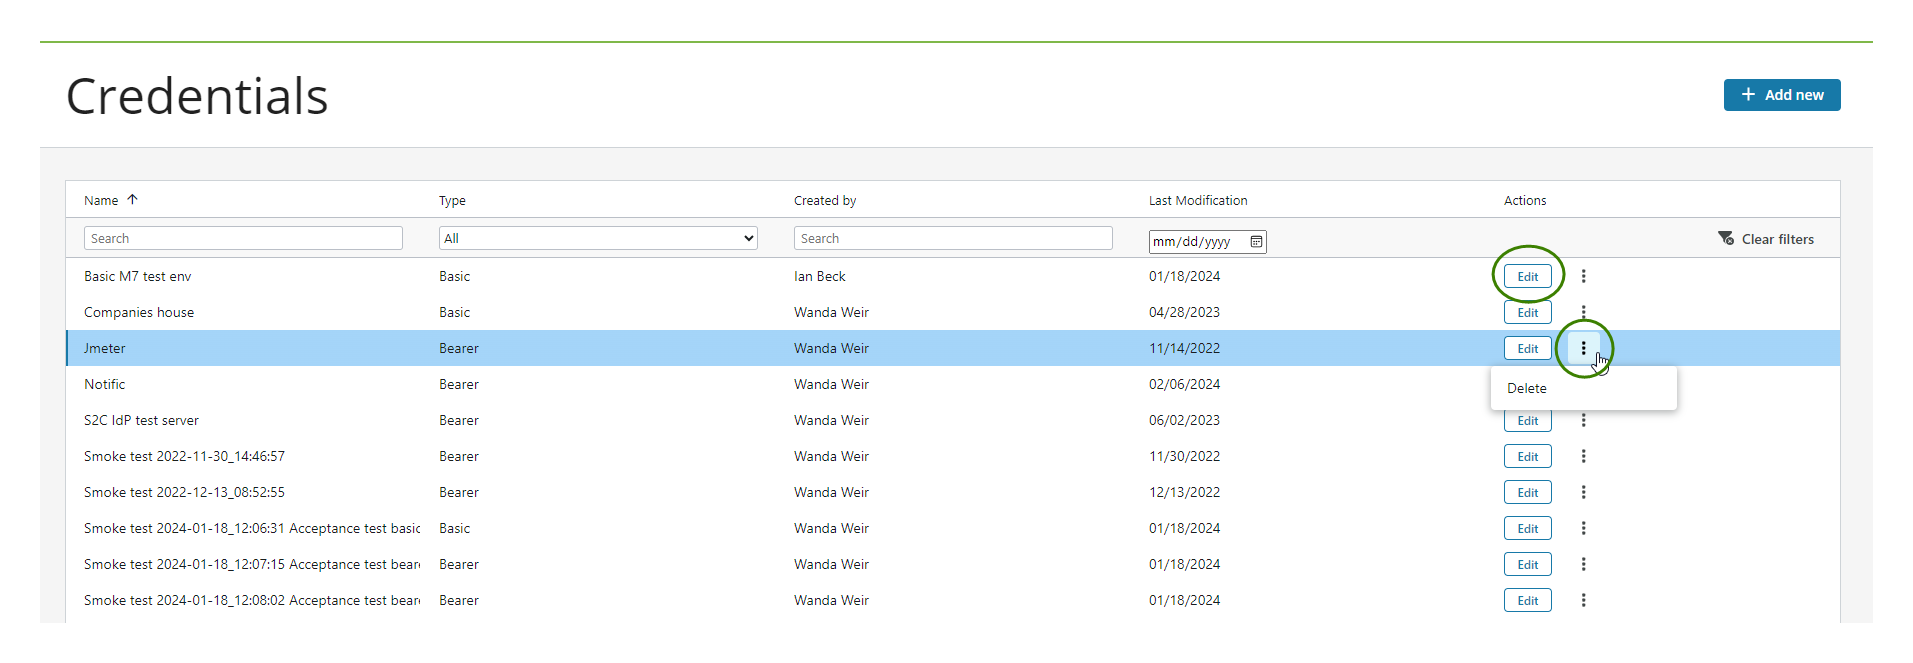Click the Name search field

pos(243,238)
